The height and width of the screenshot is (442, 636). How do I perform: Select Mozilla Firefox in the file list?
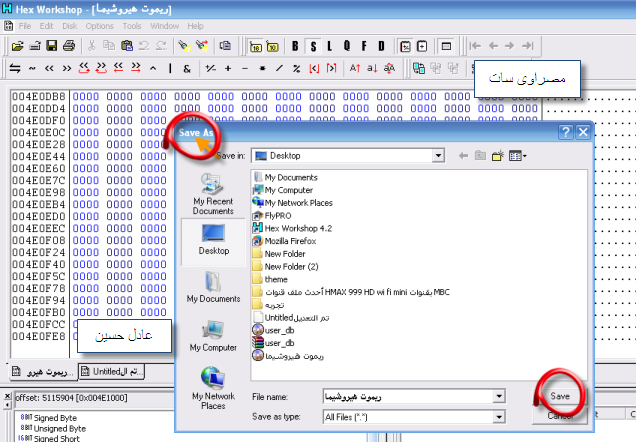tap(284, 241)
